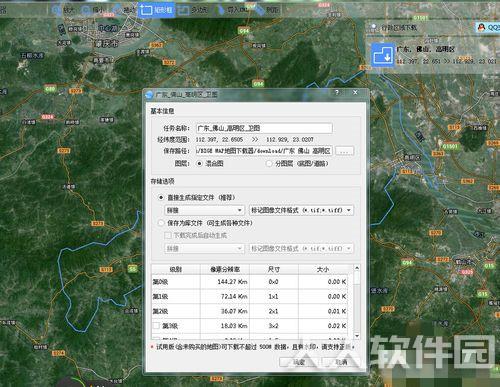500x387 pixels.
Task: Select the 缩小 zoom-out tool
Action: pos(93,10)
